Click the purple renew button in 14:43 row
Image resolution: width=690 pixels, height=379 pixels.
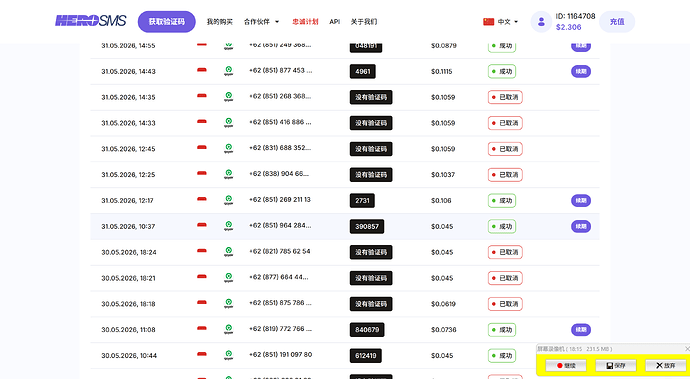click(x=581, y=71)
